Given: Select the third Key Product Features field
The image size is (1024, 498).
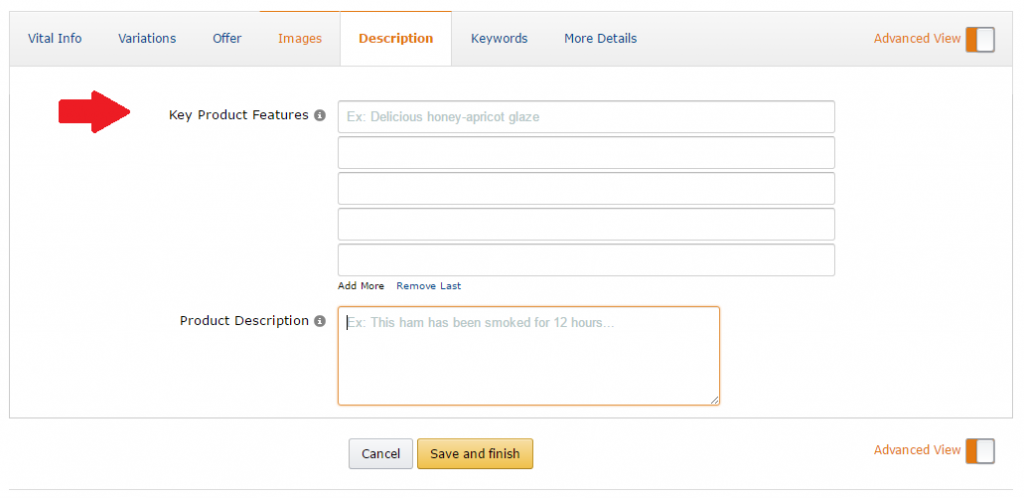Looking at the screenshot, I should pos(586,189).
